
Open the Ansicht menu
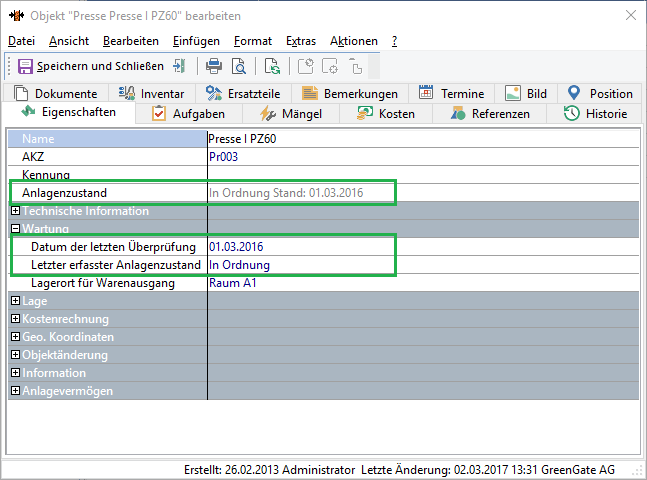pyautogui.click(x=69, y=41)
